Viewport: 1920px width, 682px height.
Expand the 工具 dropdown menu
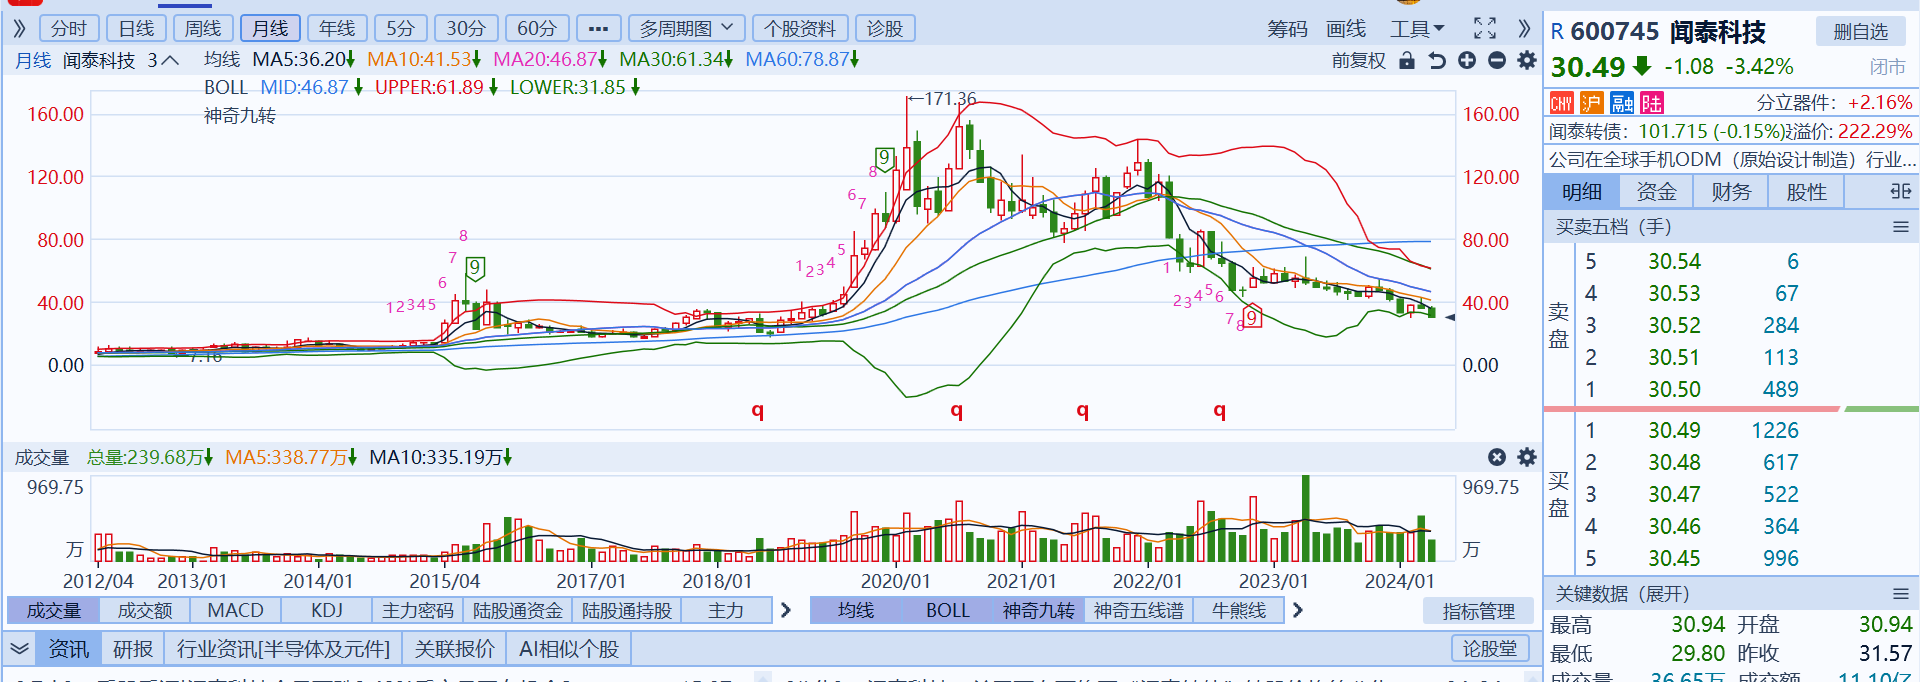coord(1417,29)
